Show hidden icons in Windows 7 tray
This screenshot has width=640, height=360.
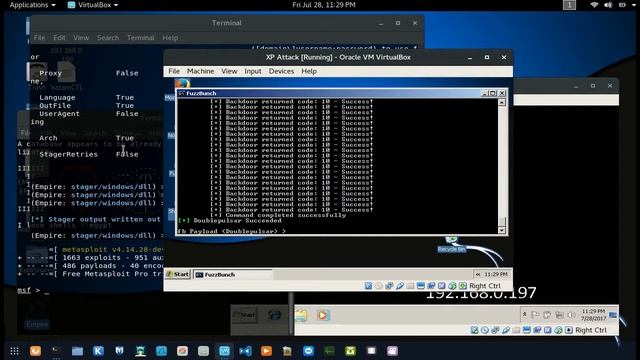(524, 314)
